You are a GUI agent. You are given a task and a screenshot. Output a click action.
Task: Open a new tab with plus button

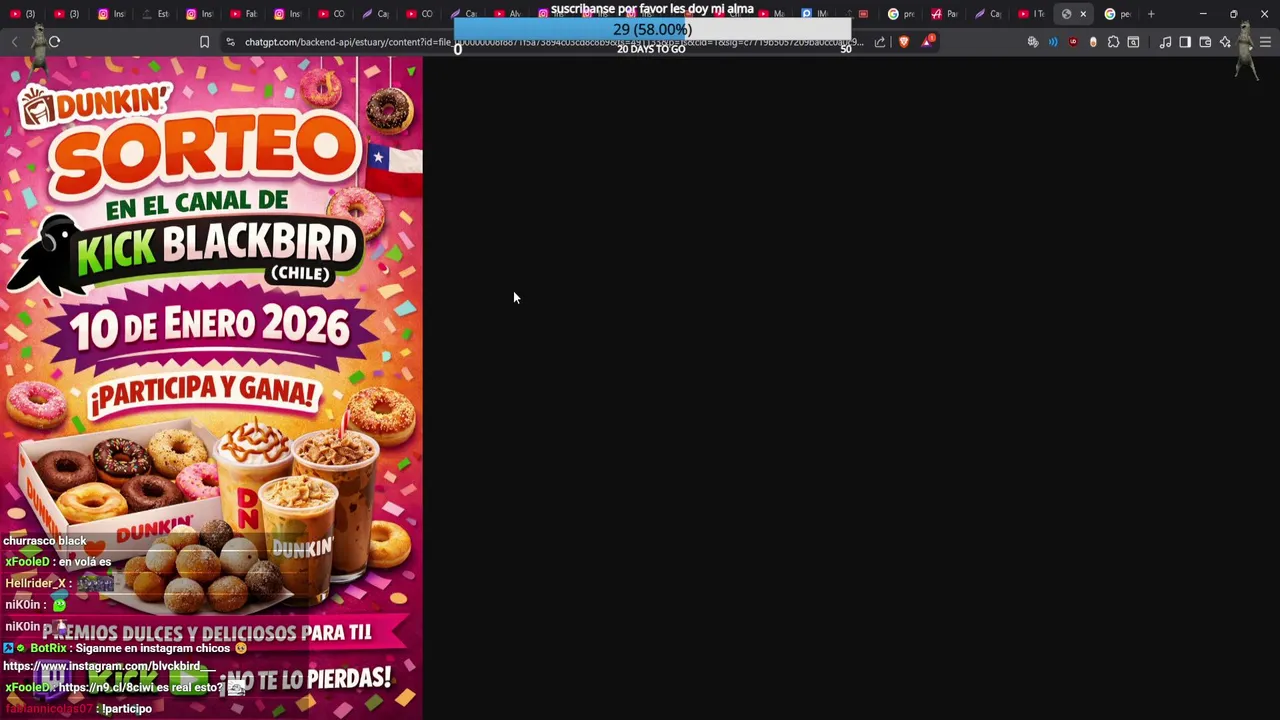1151,14
